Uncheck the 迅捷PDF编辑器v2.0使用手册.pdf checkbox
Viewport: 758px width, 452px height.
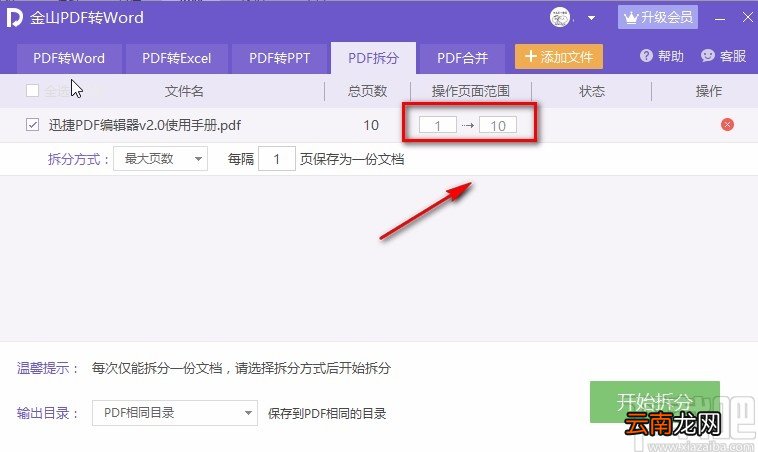coord(32,125)
